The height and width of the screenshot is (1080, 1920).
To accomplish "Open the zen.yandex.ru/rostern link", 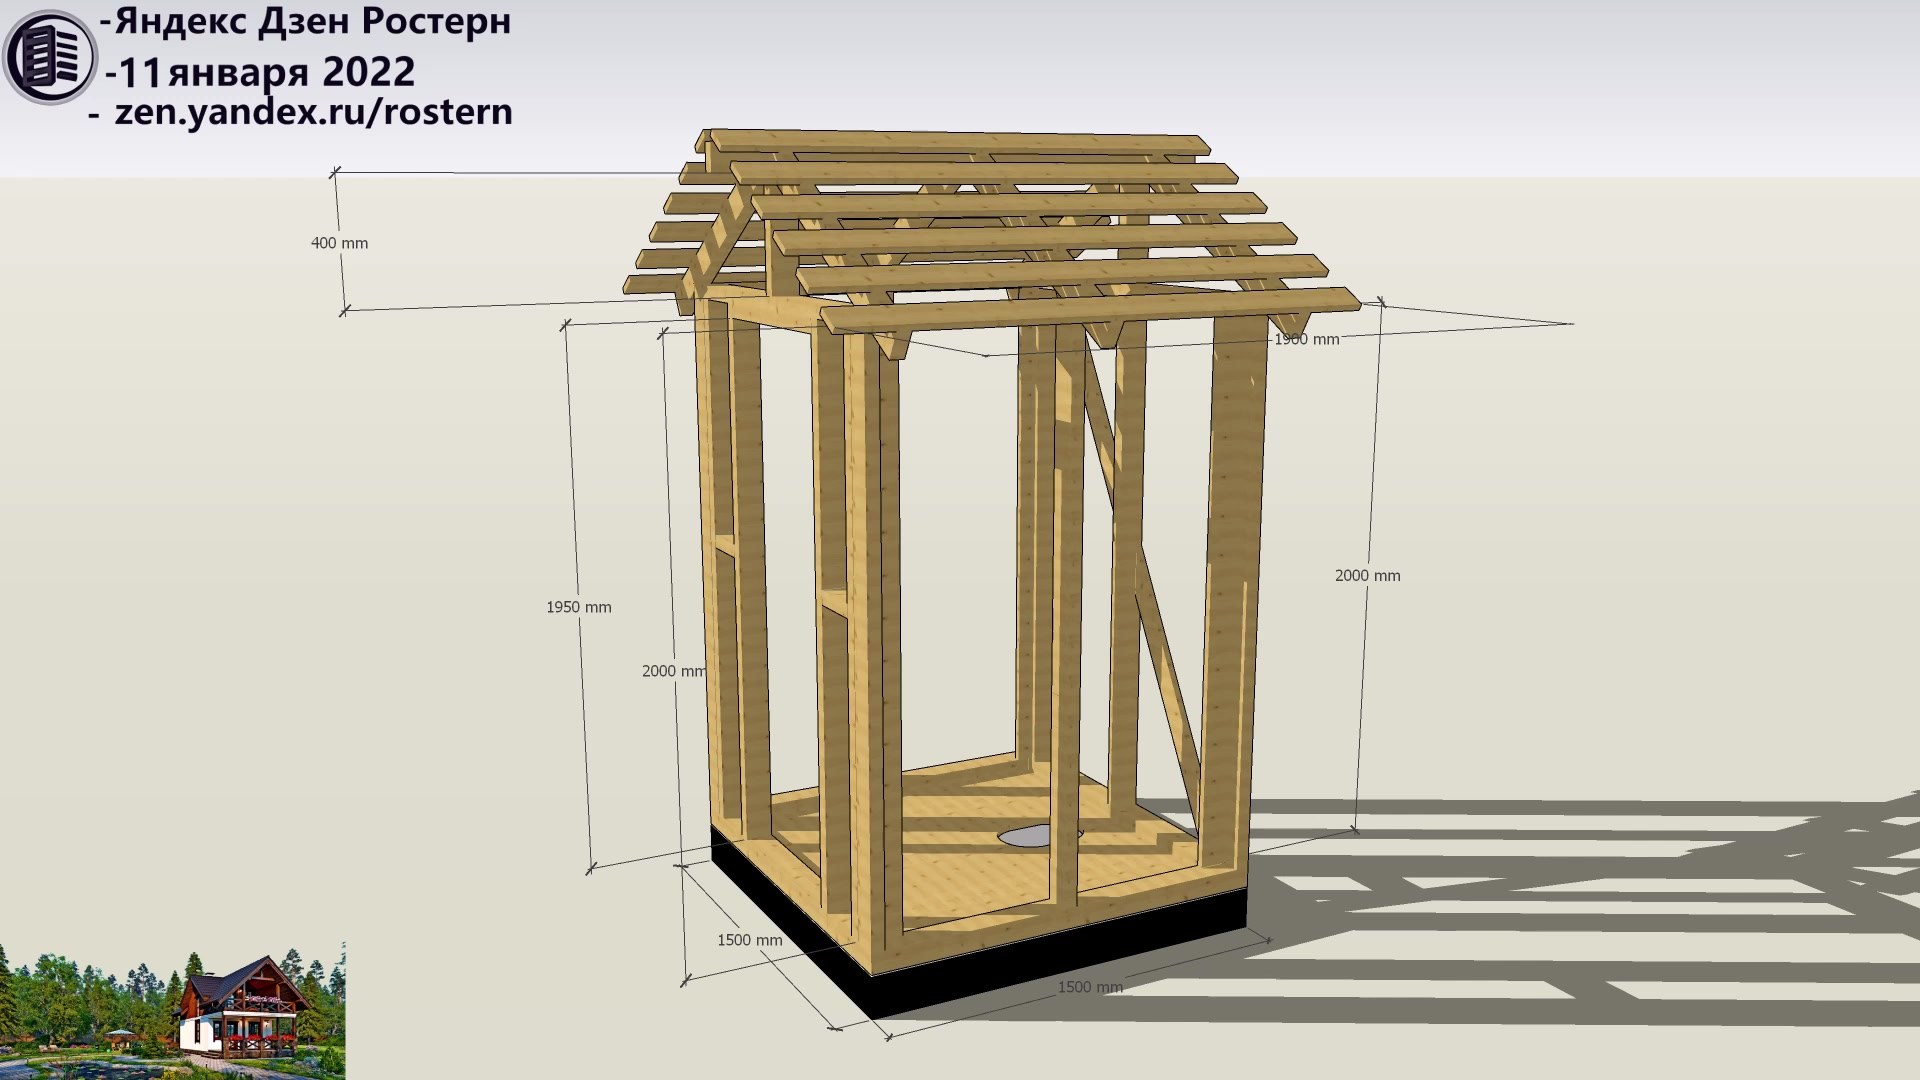I will pyautogui.click(x=313, y=111).
